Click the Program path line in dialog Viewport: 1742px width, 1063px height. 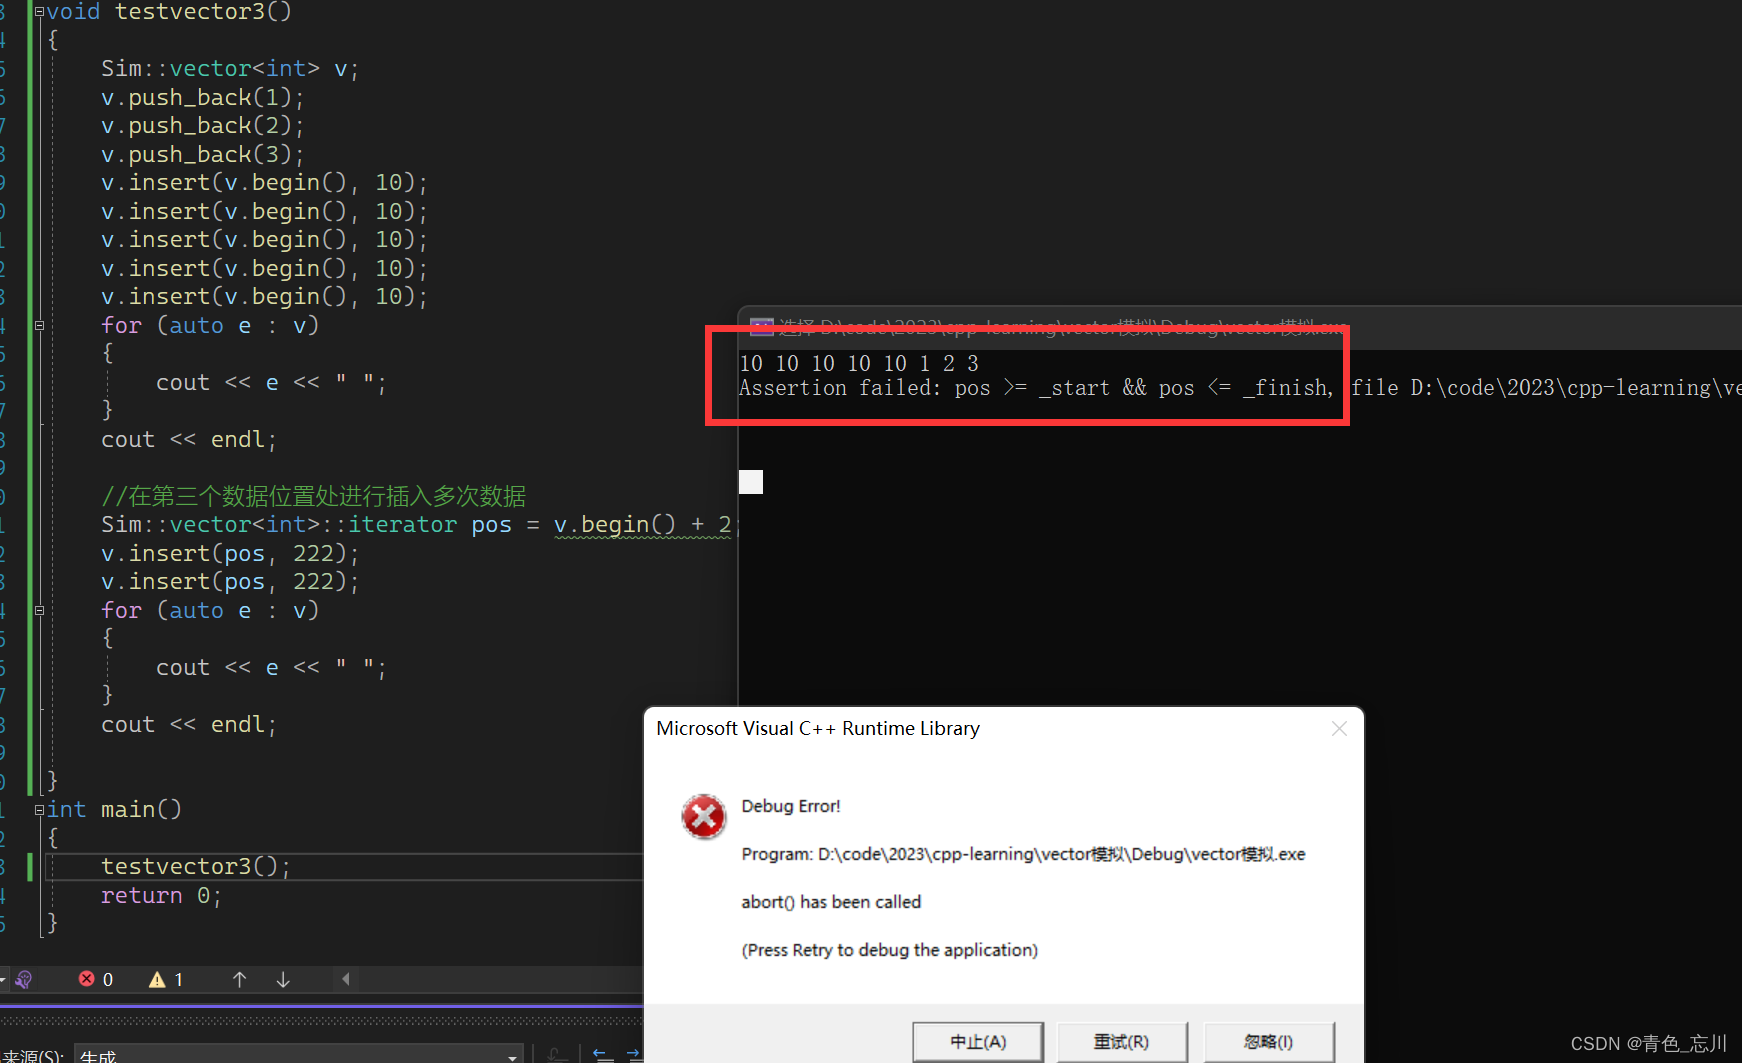click(1023, 854)
